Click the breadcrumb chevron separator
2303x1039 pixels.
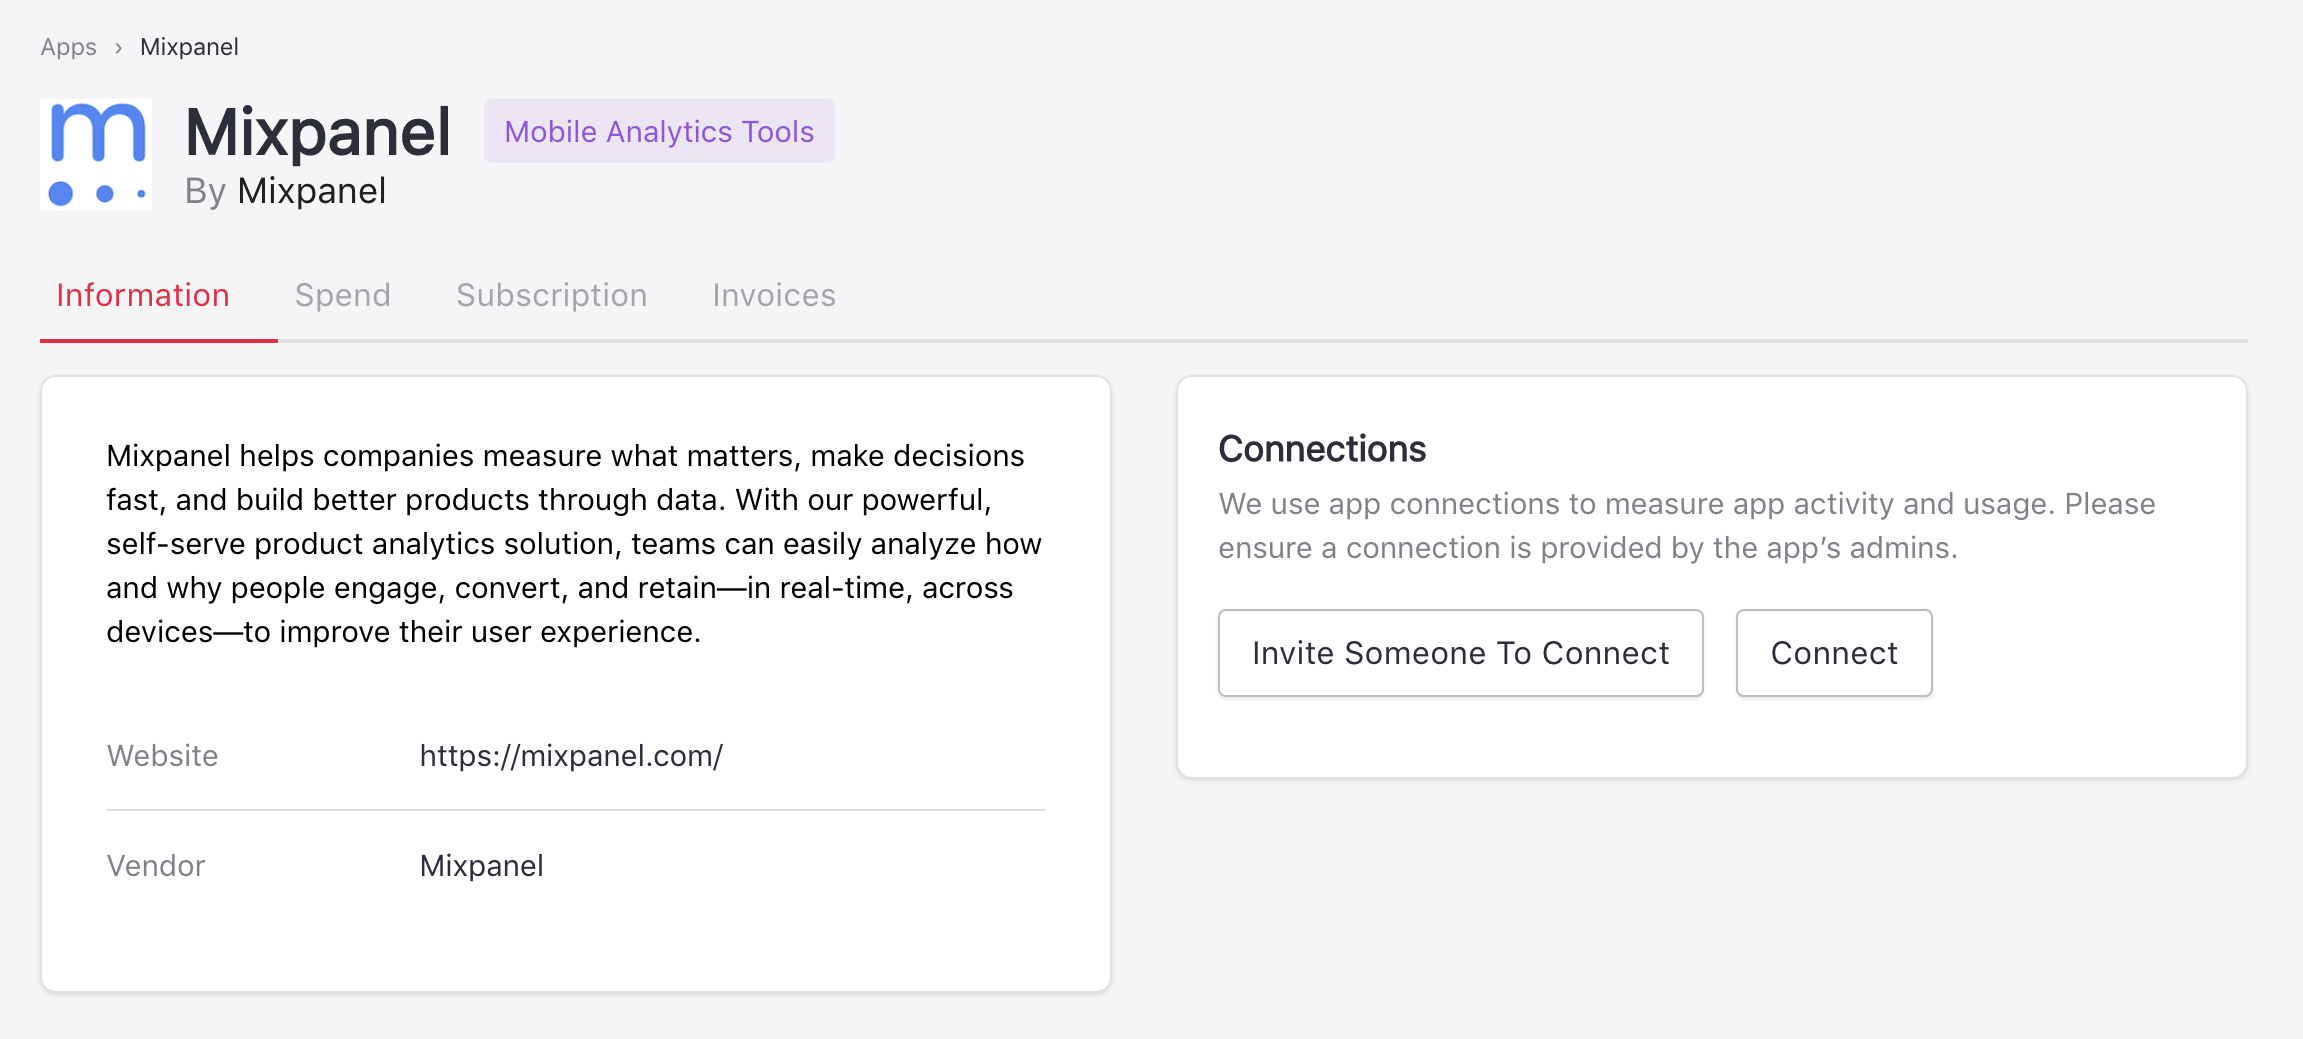pyautogui.click(x=118, y=48)
